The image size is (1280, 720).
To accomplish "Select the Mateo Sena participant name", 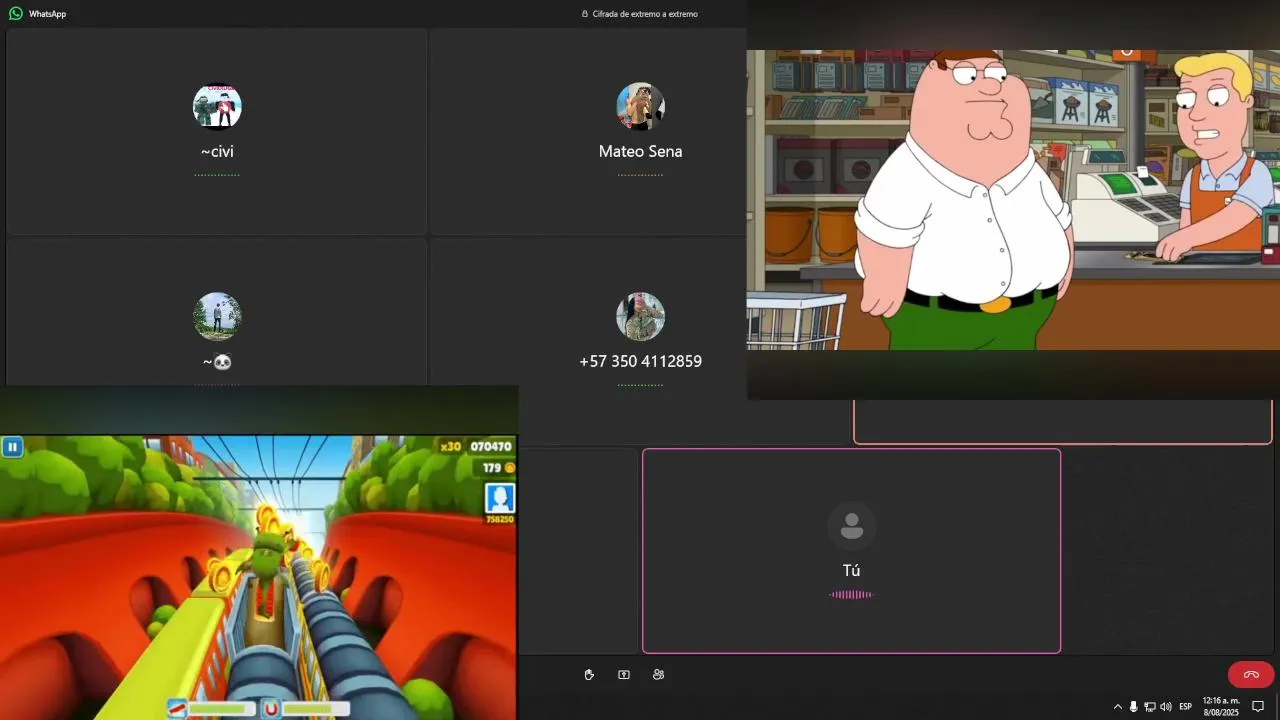I will (x=640, y=152).
